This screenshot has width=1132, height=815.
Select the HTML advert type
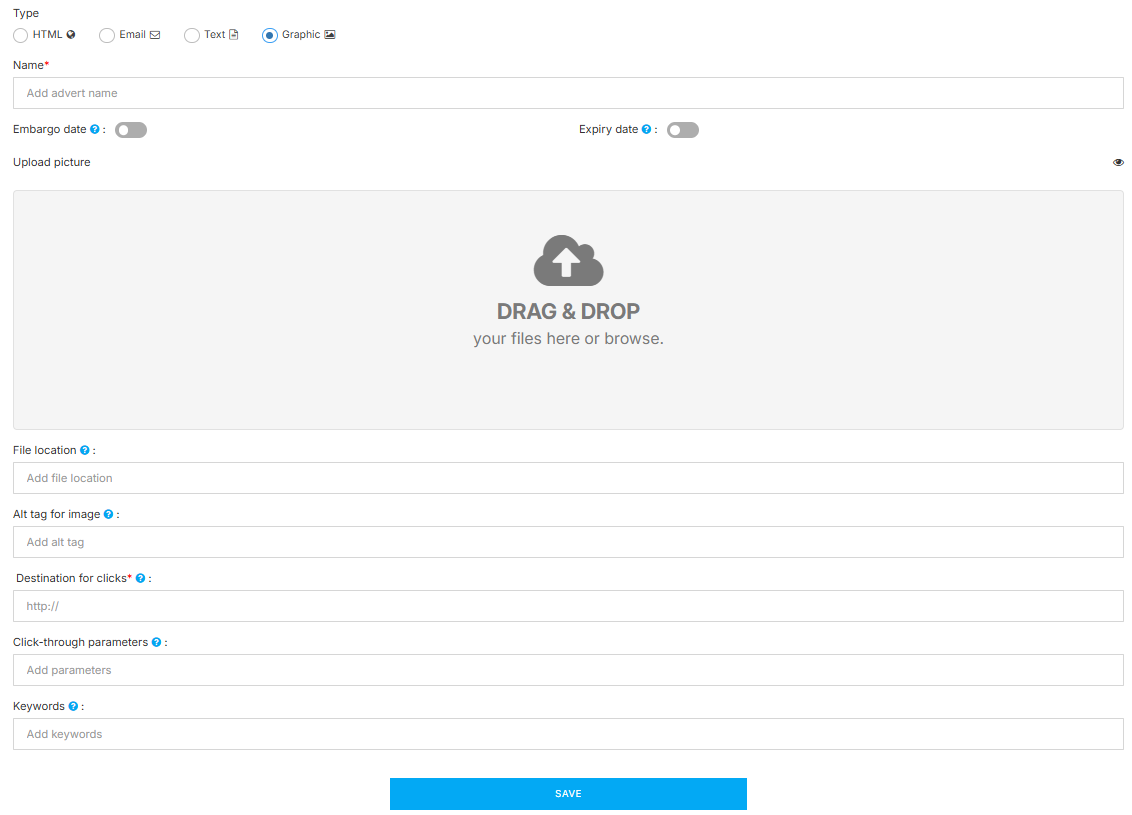coord(21,35)
